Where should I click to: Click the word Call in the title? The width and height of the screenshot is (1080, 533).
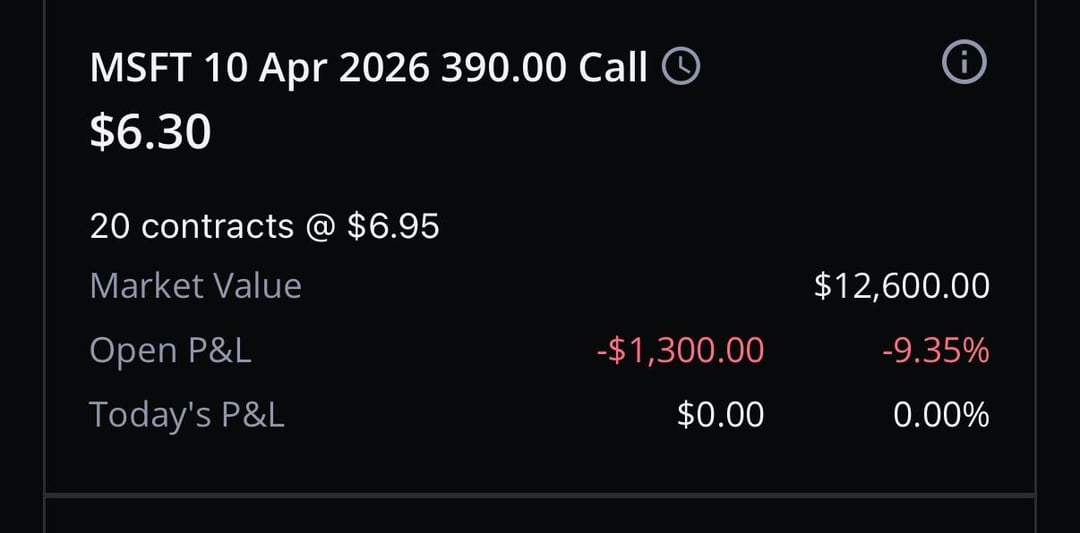coord(614,68)
